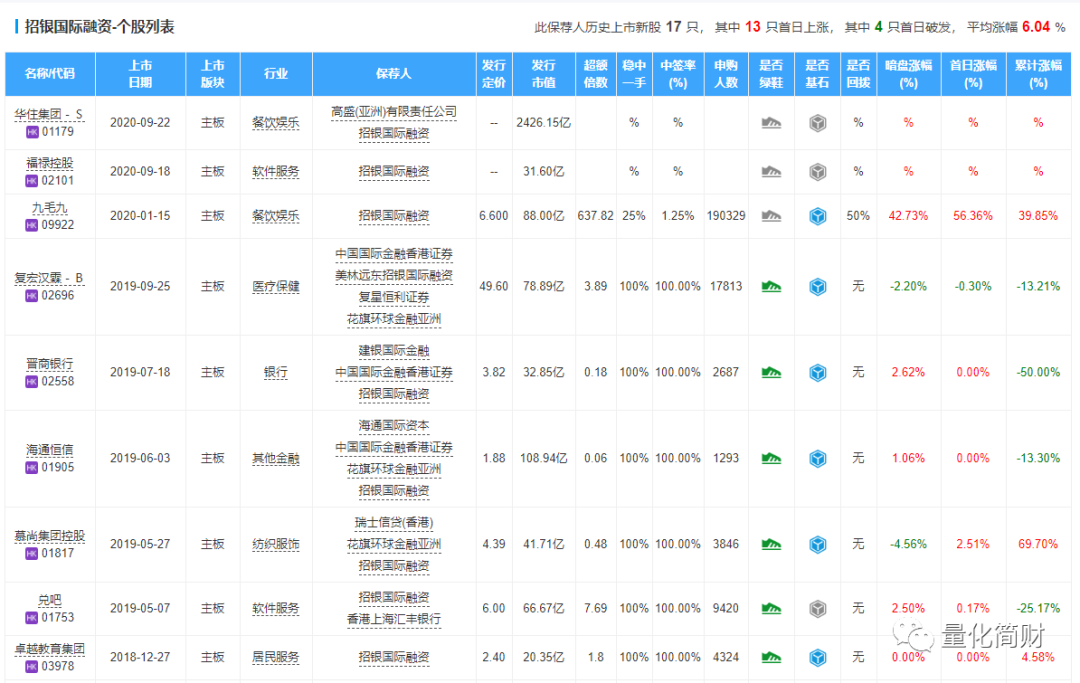
Task: Sort by 首日涨幅 column header
Action: 973,74
